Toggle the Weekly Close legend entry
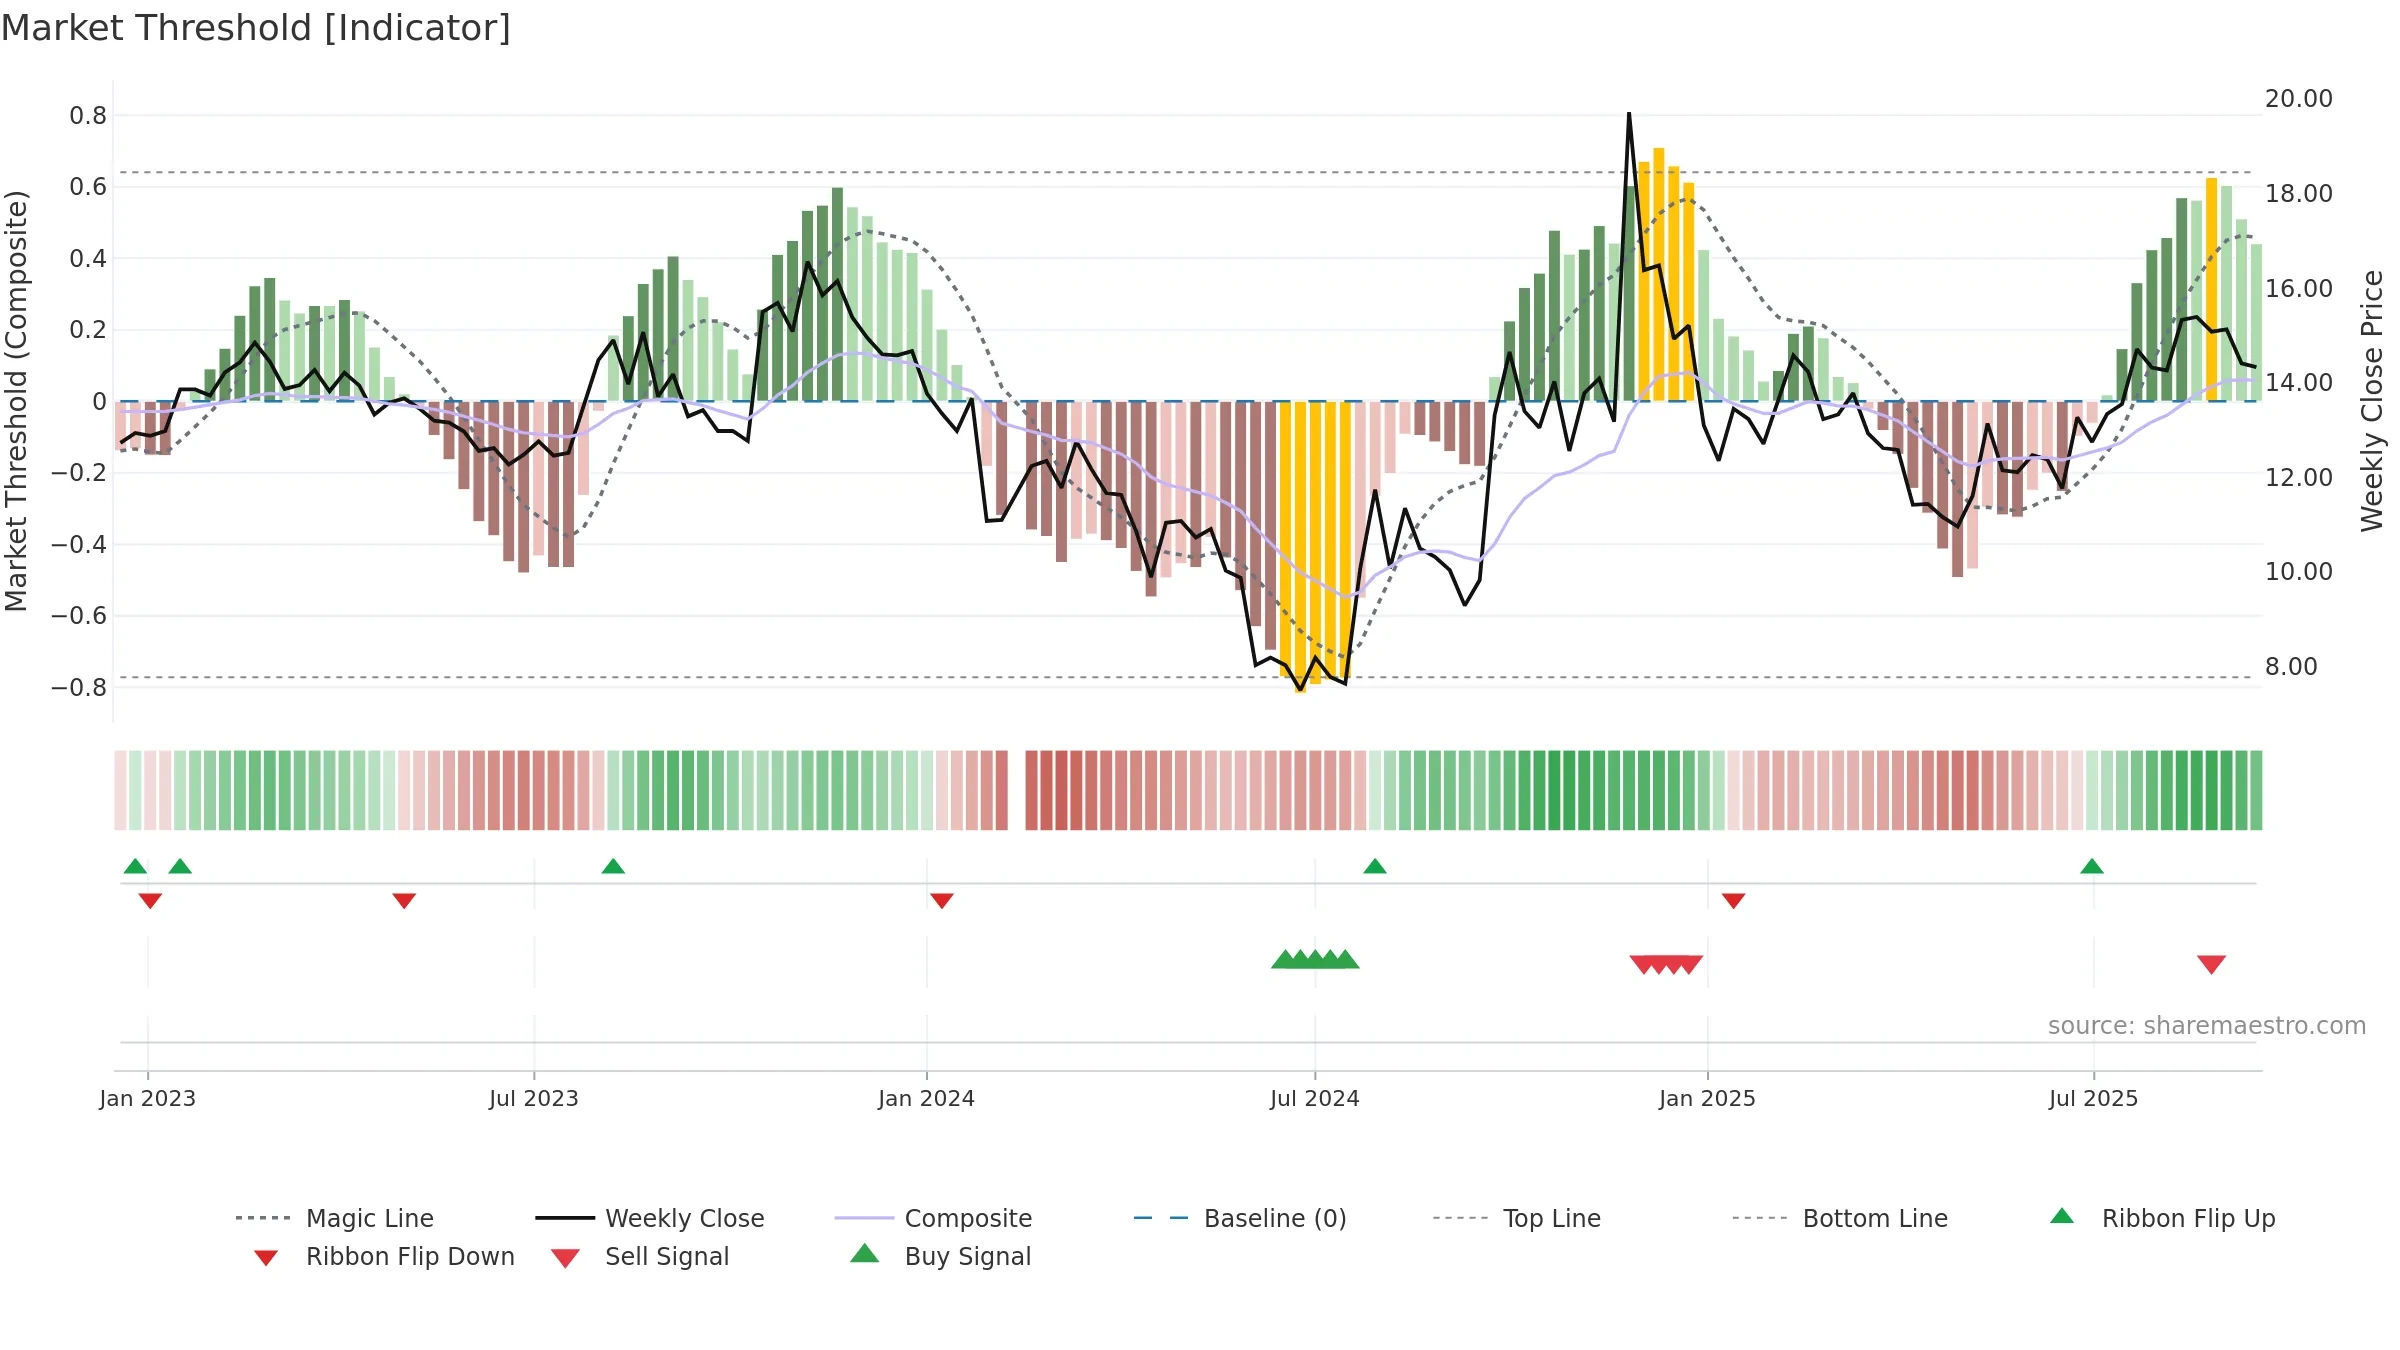 point(650,1218)
